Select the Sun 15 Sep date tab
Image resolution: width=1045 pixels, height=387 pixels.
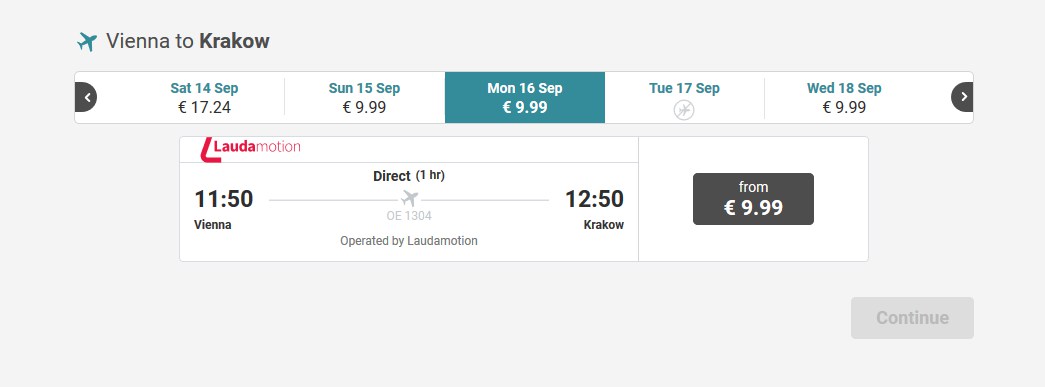pos(365,97)
